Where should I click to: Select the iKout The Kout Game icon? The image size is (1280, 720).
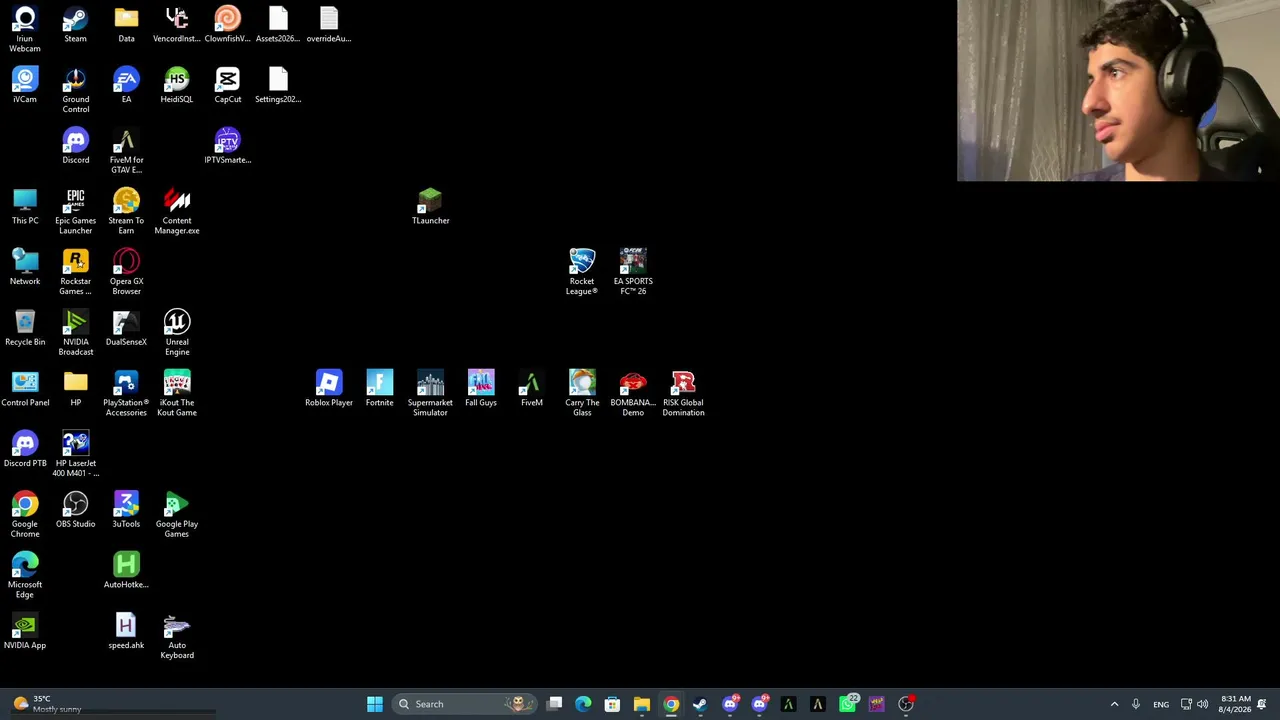(177, 394)
